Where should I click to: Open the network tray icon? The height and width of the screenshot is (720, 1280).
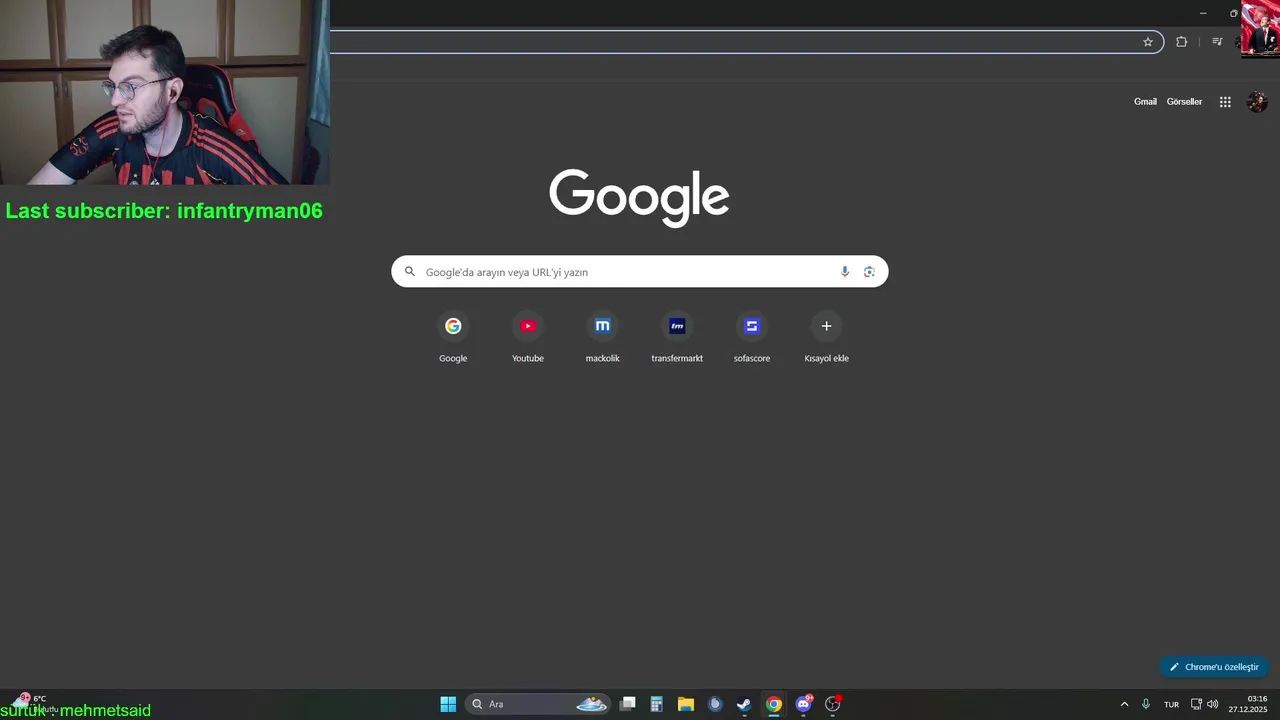1196,704
